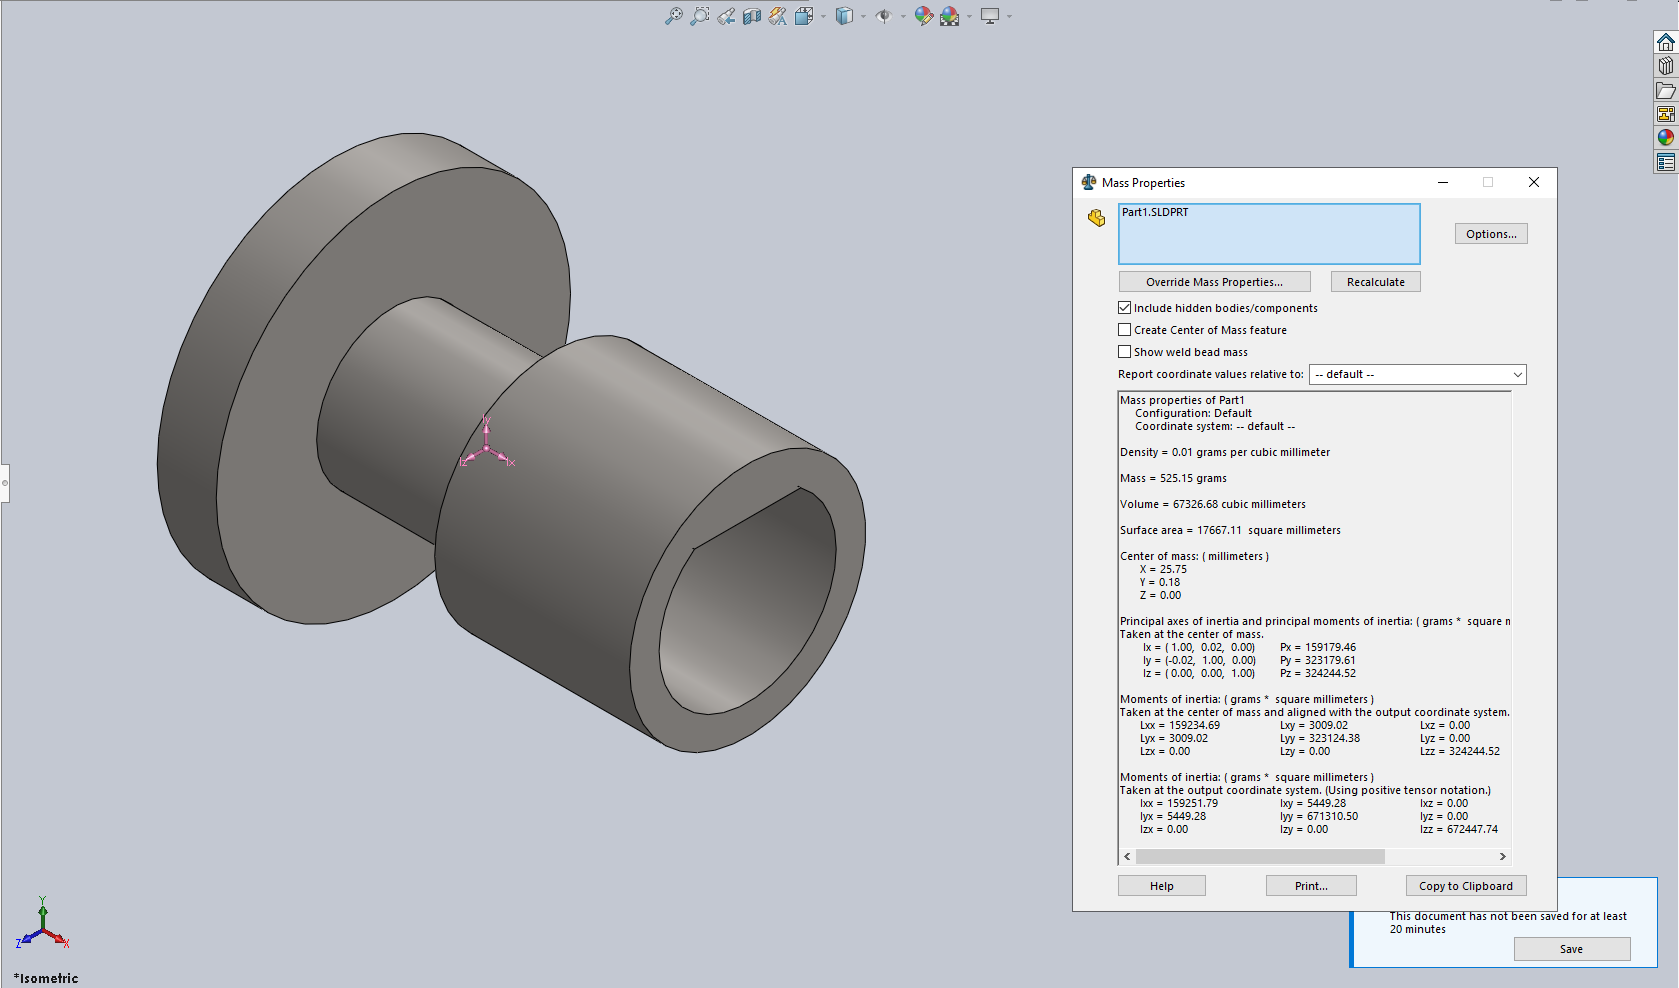
Task: Click the Previous View icon
Action: pyautogui.click(x=726, y=16)
